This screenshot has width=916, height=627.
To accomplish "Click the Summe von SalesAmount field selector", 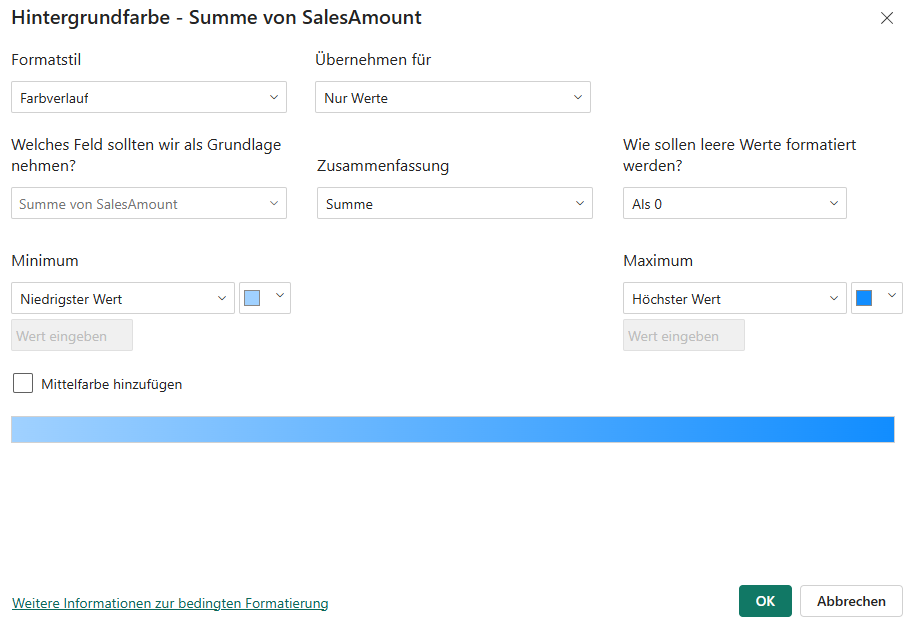I will 148,203.
